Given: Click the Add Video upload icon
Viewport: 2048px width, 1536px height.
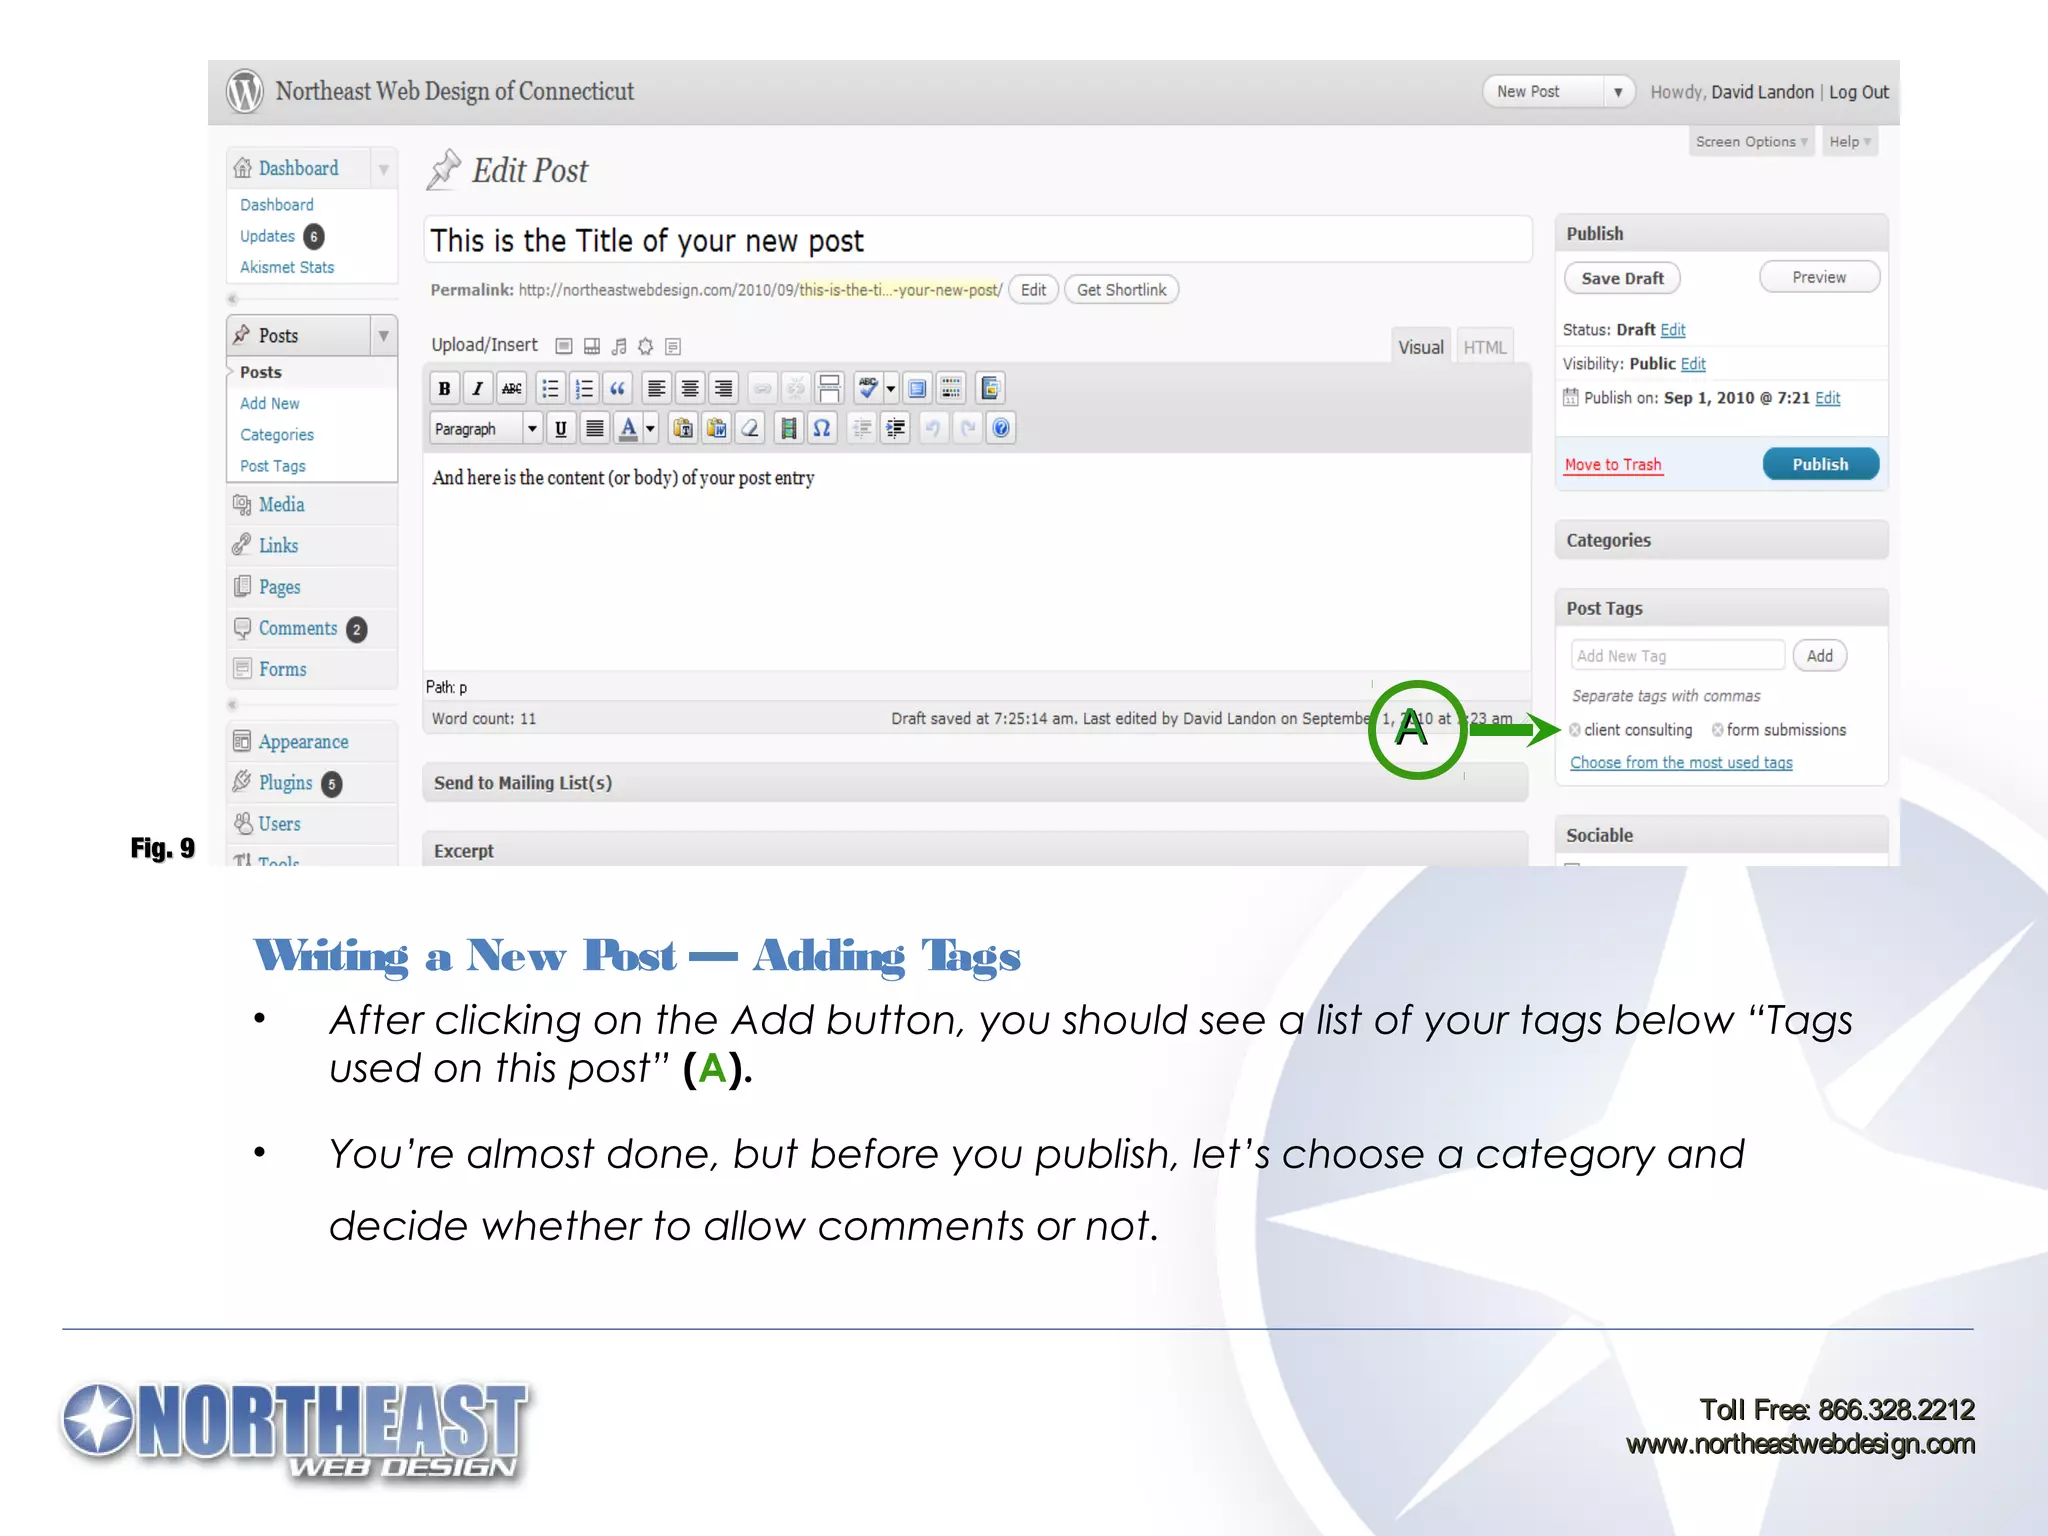Looking at the screenshot, I should 592,346.
